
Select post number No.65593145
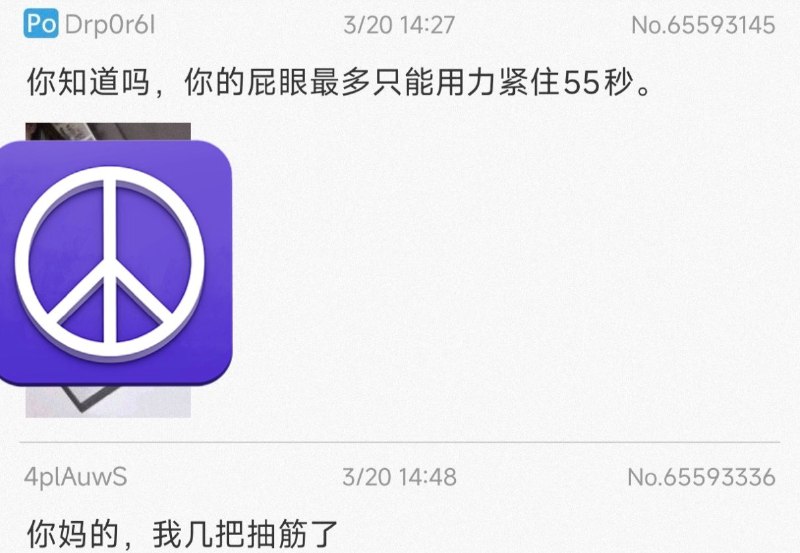tap(703, 25)
